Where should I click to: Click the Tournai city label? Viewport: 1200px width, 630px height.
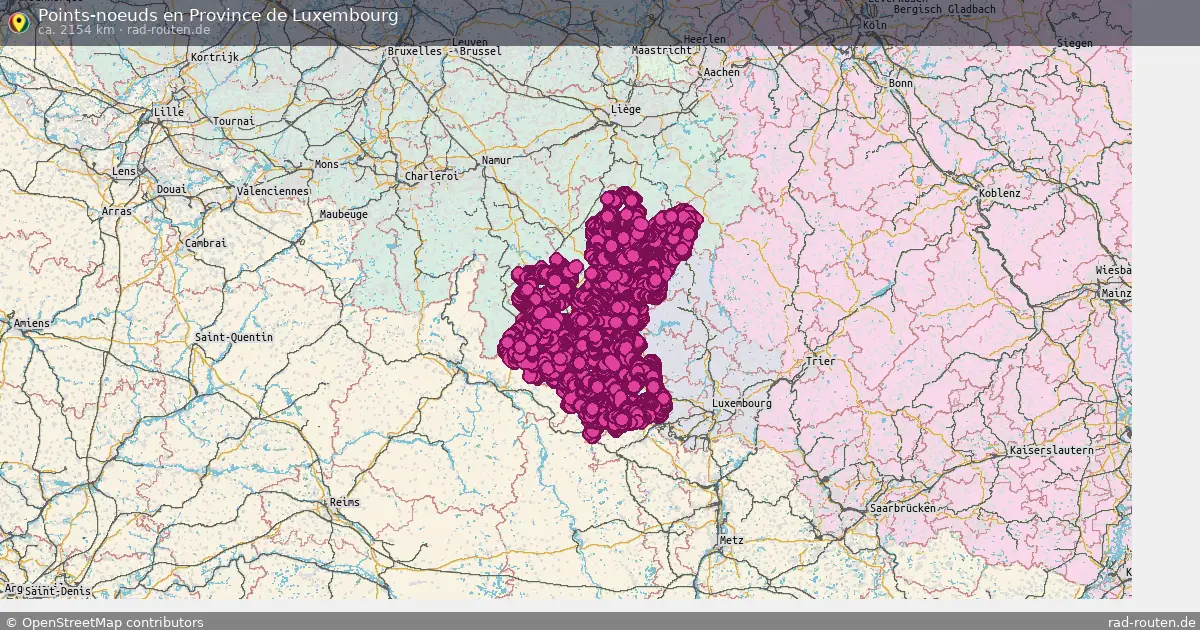coord(234,121)
